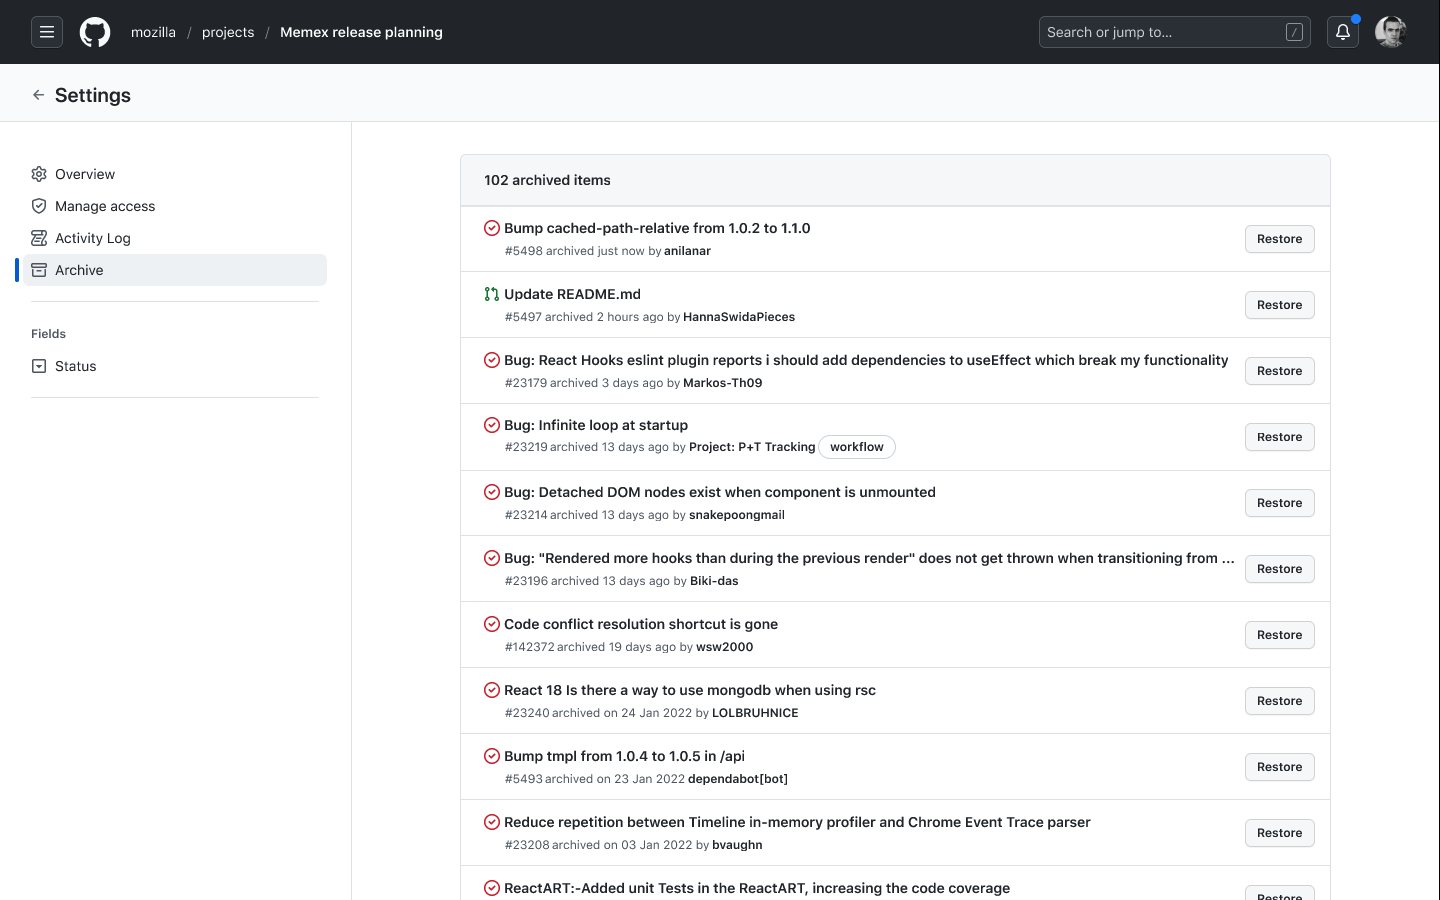
Task: Click the Overview gear icon
Action: coord(39,174)
